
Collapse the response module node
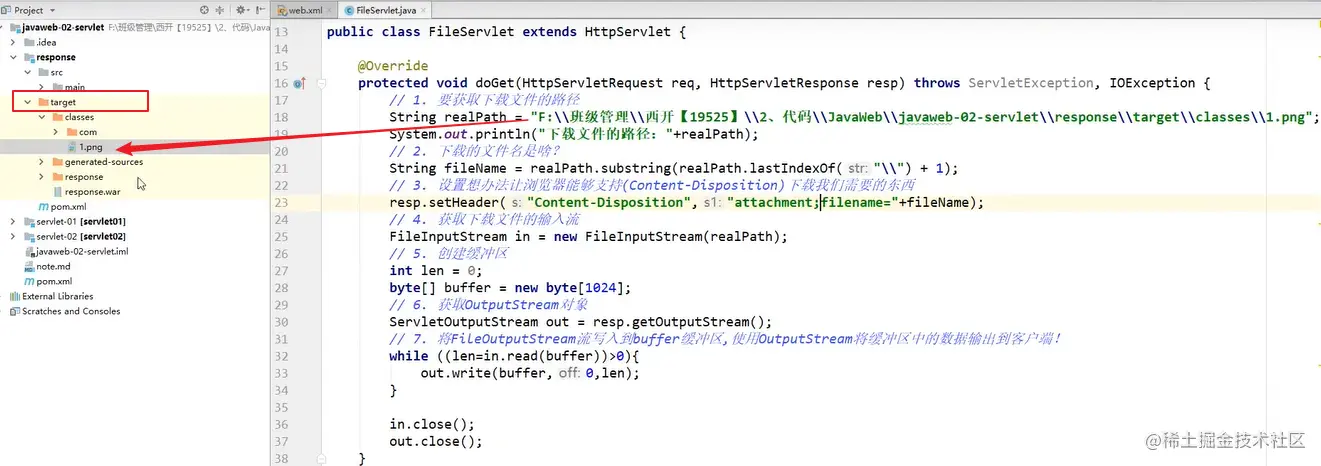14,57
